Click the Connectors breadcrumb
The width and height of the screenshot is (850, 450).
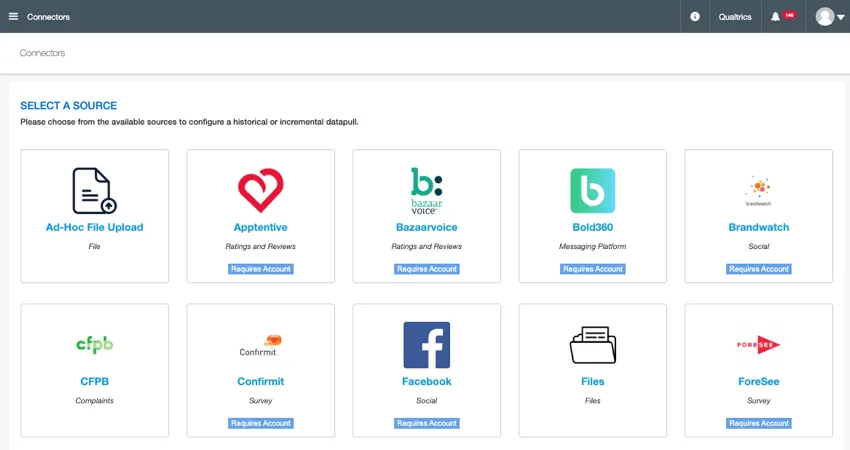click(x=42, y=53)
